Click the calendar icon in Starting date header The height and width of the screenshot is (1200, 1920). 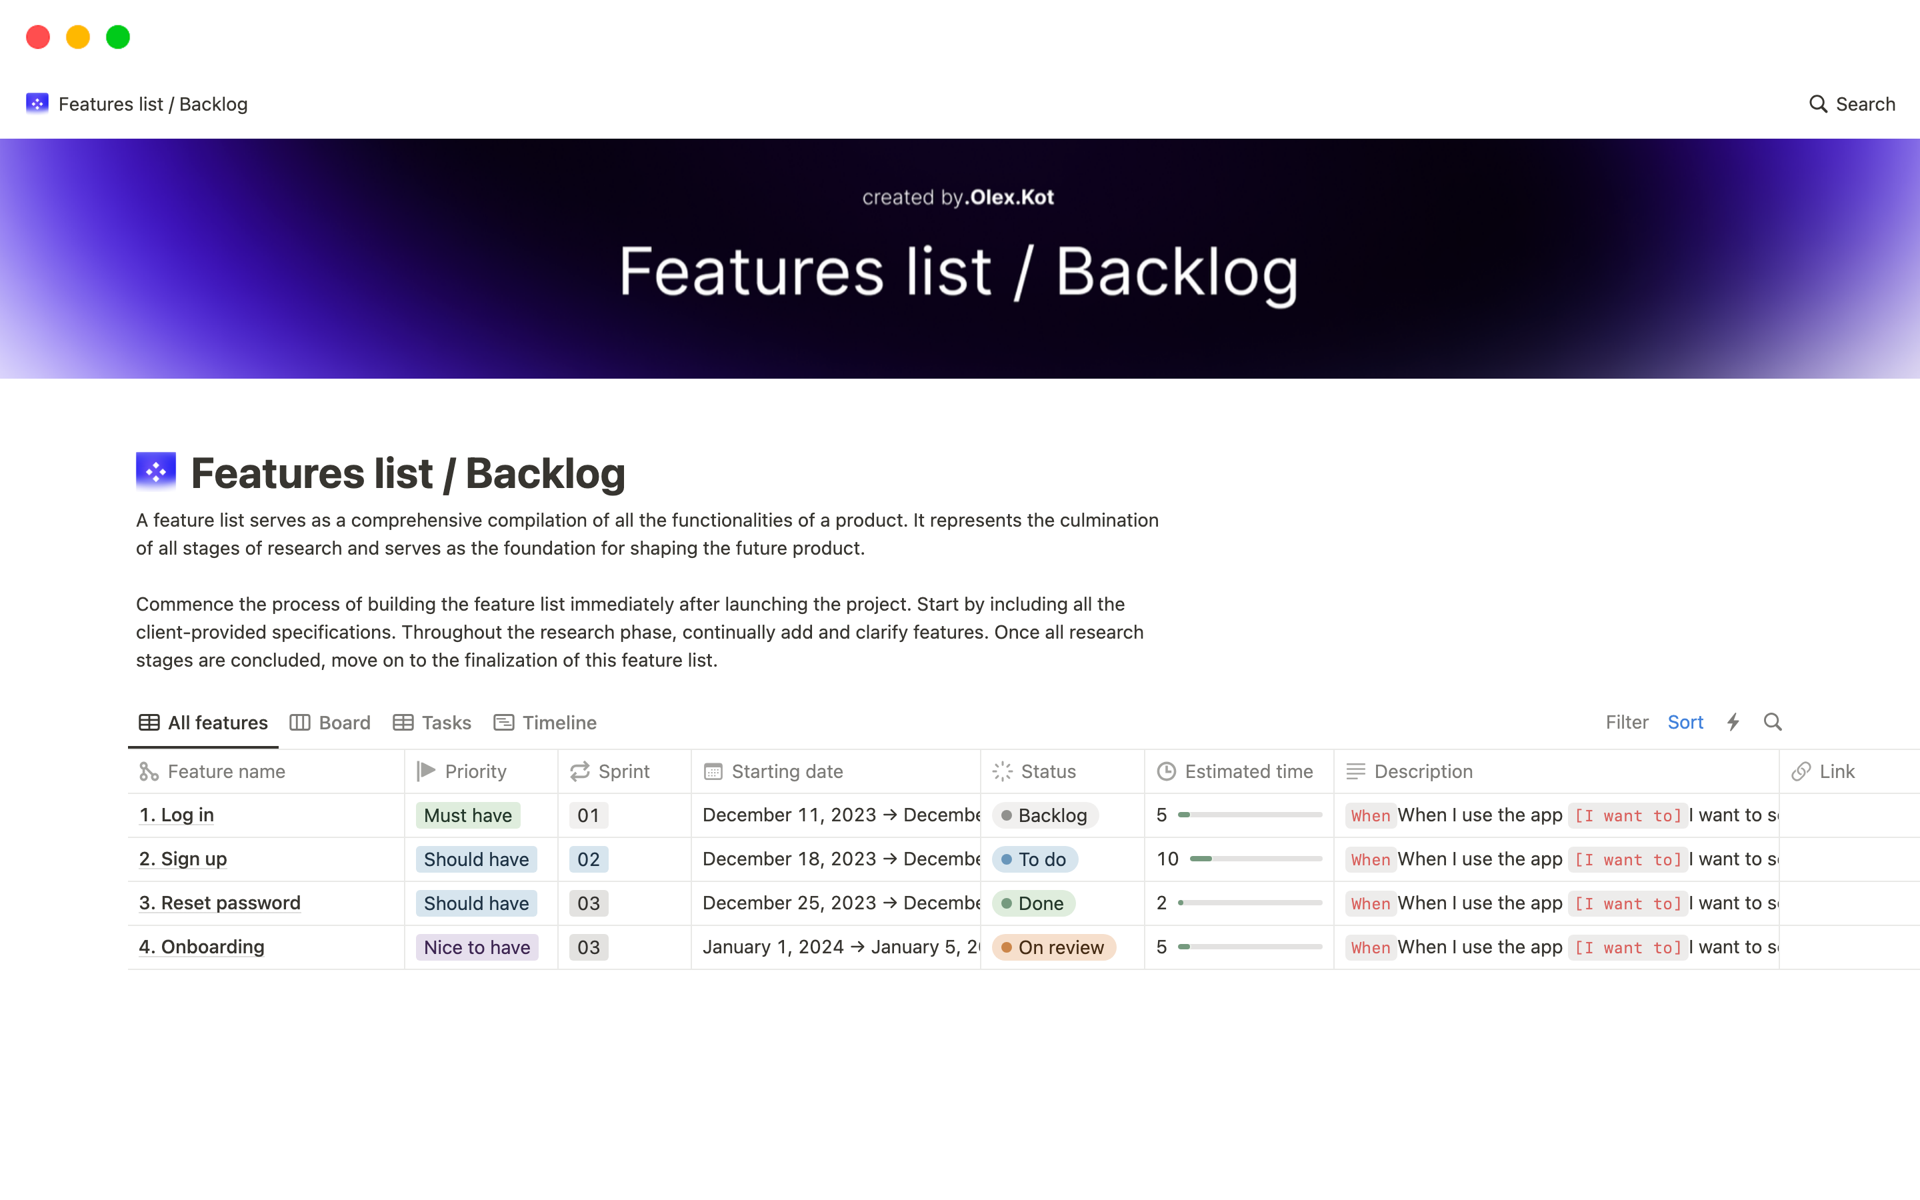713,771
